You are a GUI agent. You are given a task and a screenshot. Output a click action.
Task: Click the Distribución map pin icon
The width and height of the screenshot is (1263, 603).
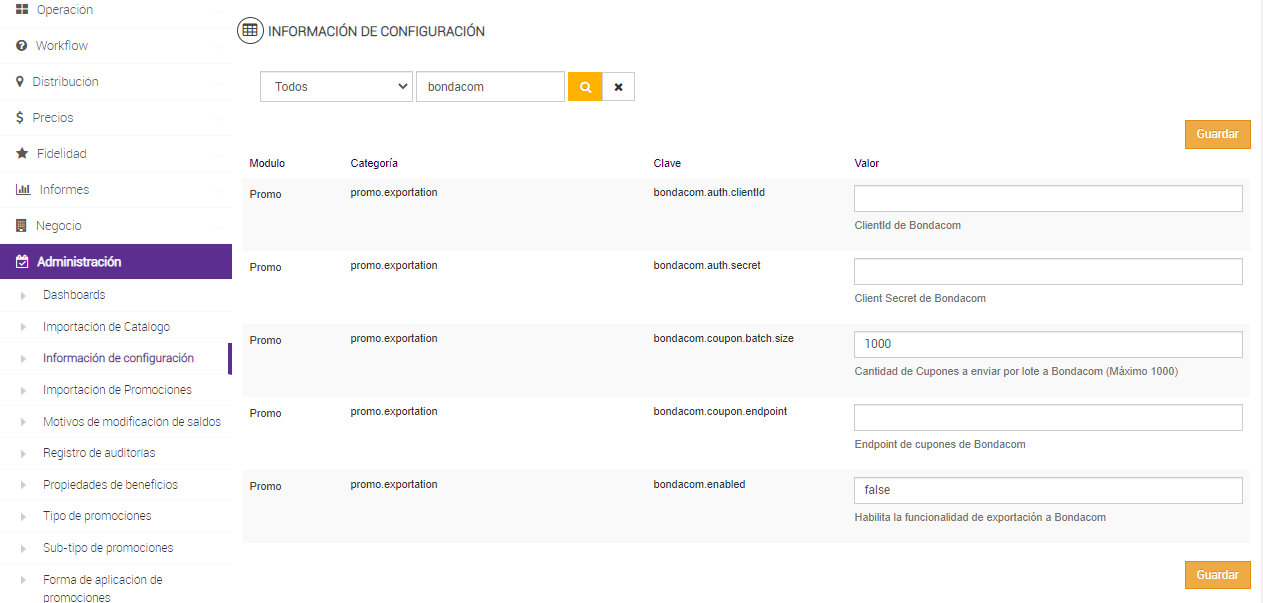coord(20,82)
